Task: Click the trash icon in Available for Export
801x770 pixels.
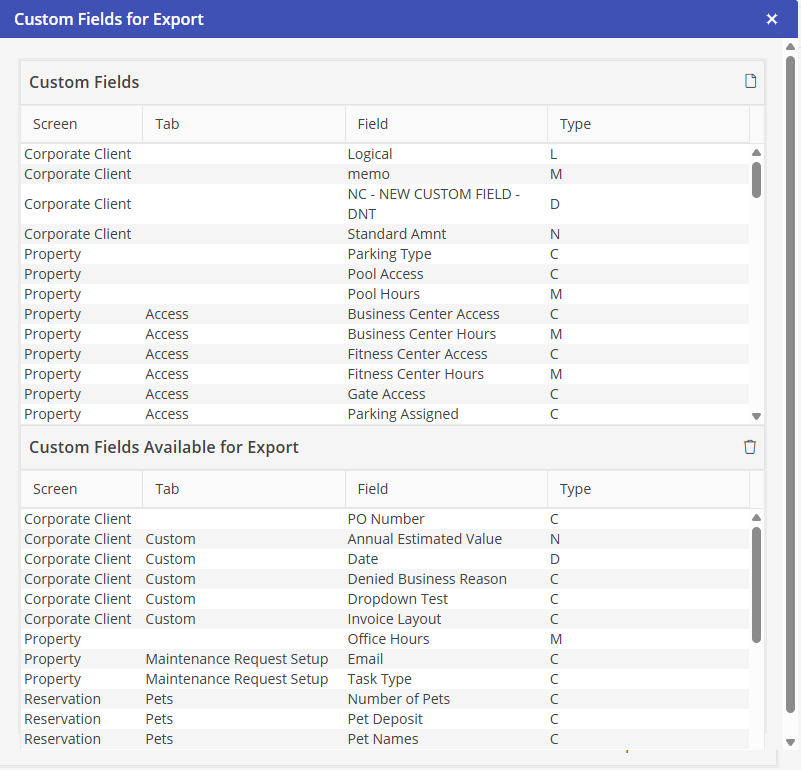Action: point(750,447)
